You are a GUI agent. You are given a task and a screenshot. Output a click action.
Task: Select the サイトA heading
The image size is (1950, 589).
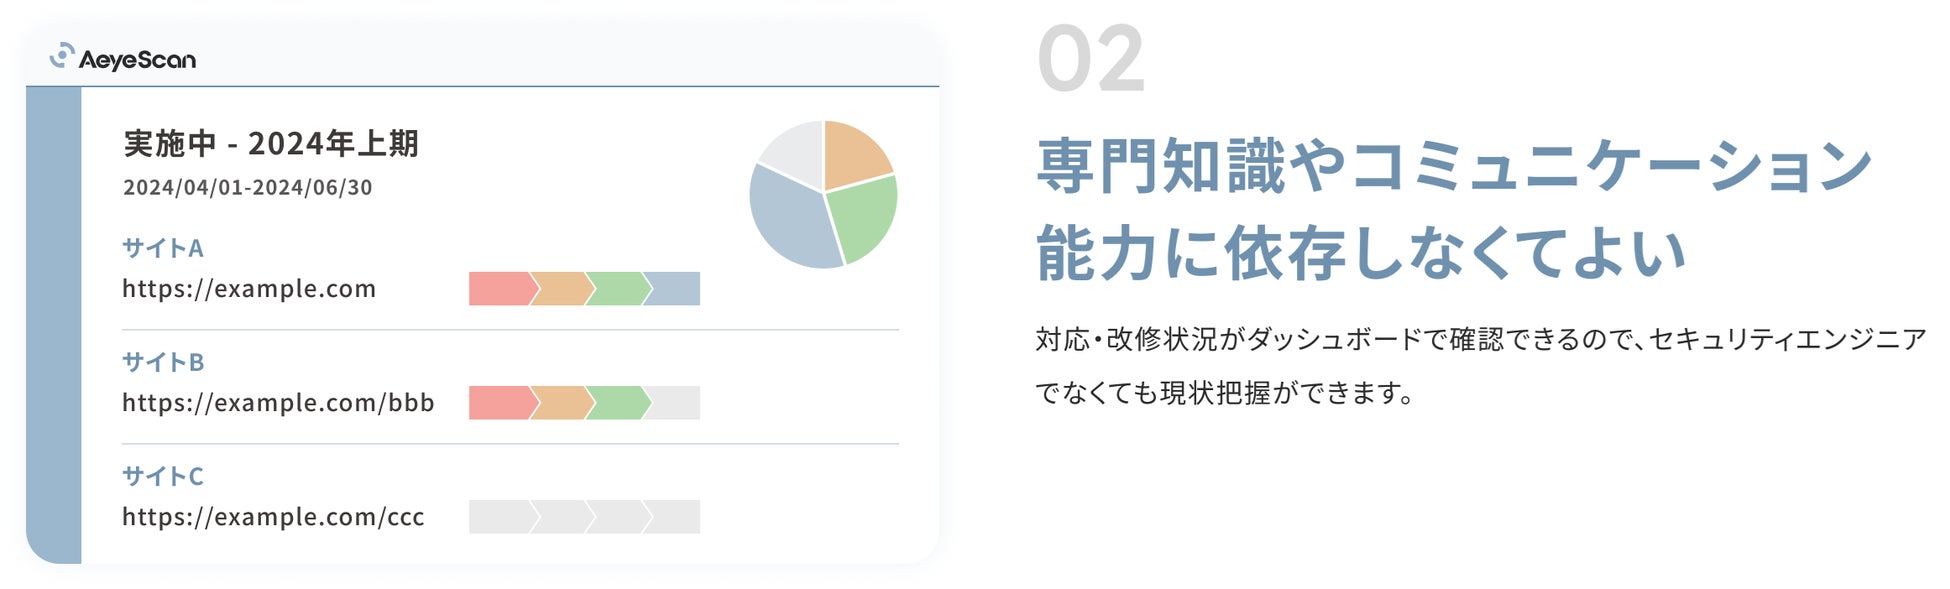pos(163,248)
